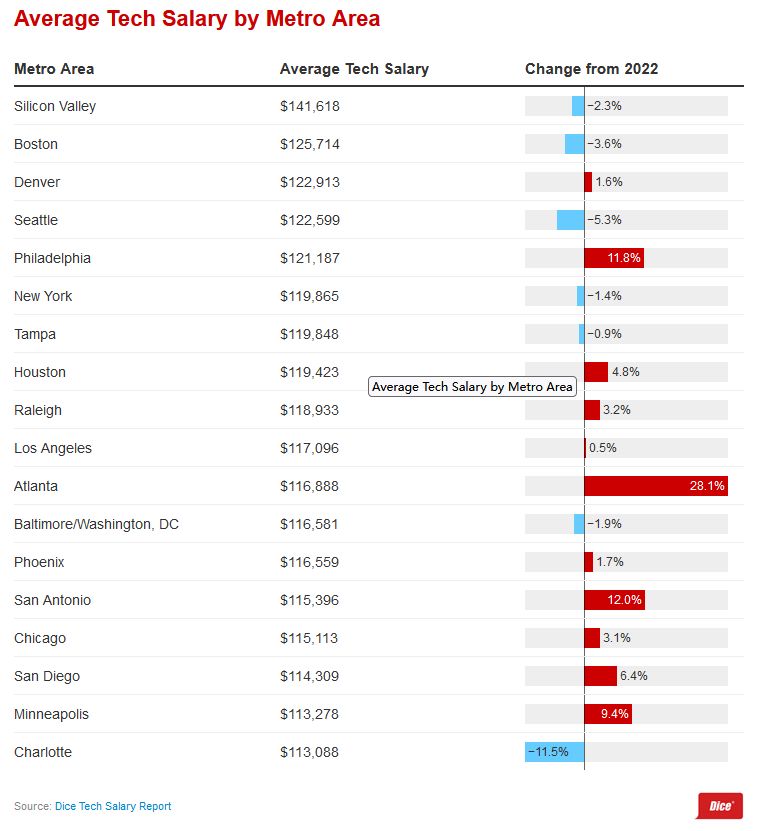Click Houston's 4.8% red bar
The width and height of the screenshot is (763, 831).
[596, 372]
